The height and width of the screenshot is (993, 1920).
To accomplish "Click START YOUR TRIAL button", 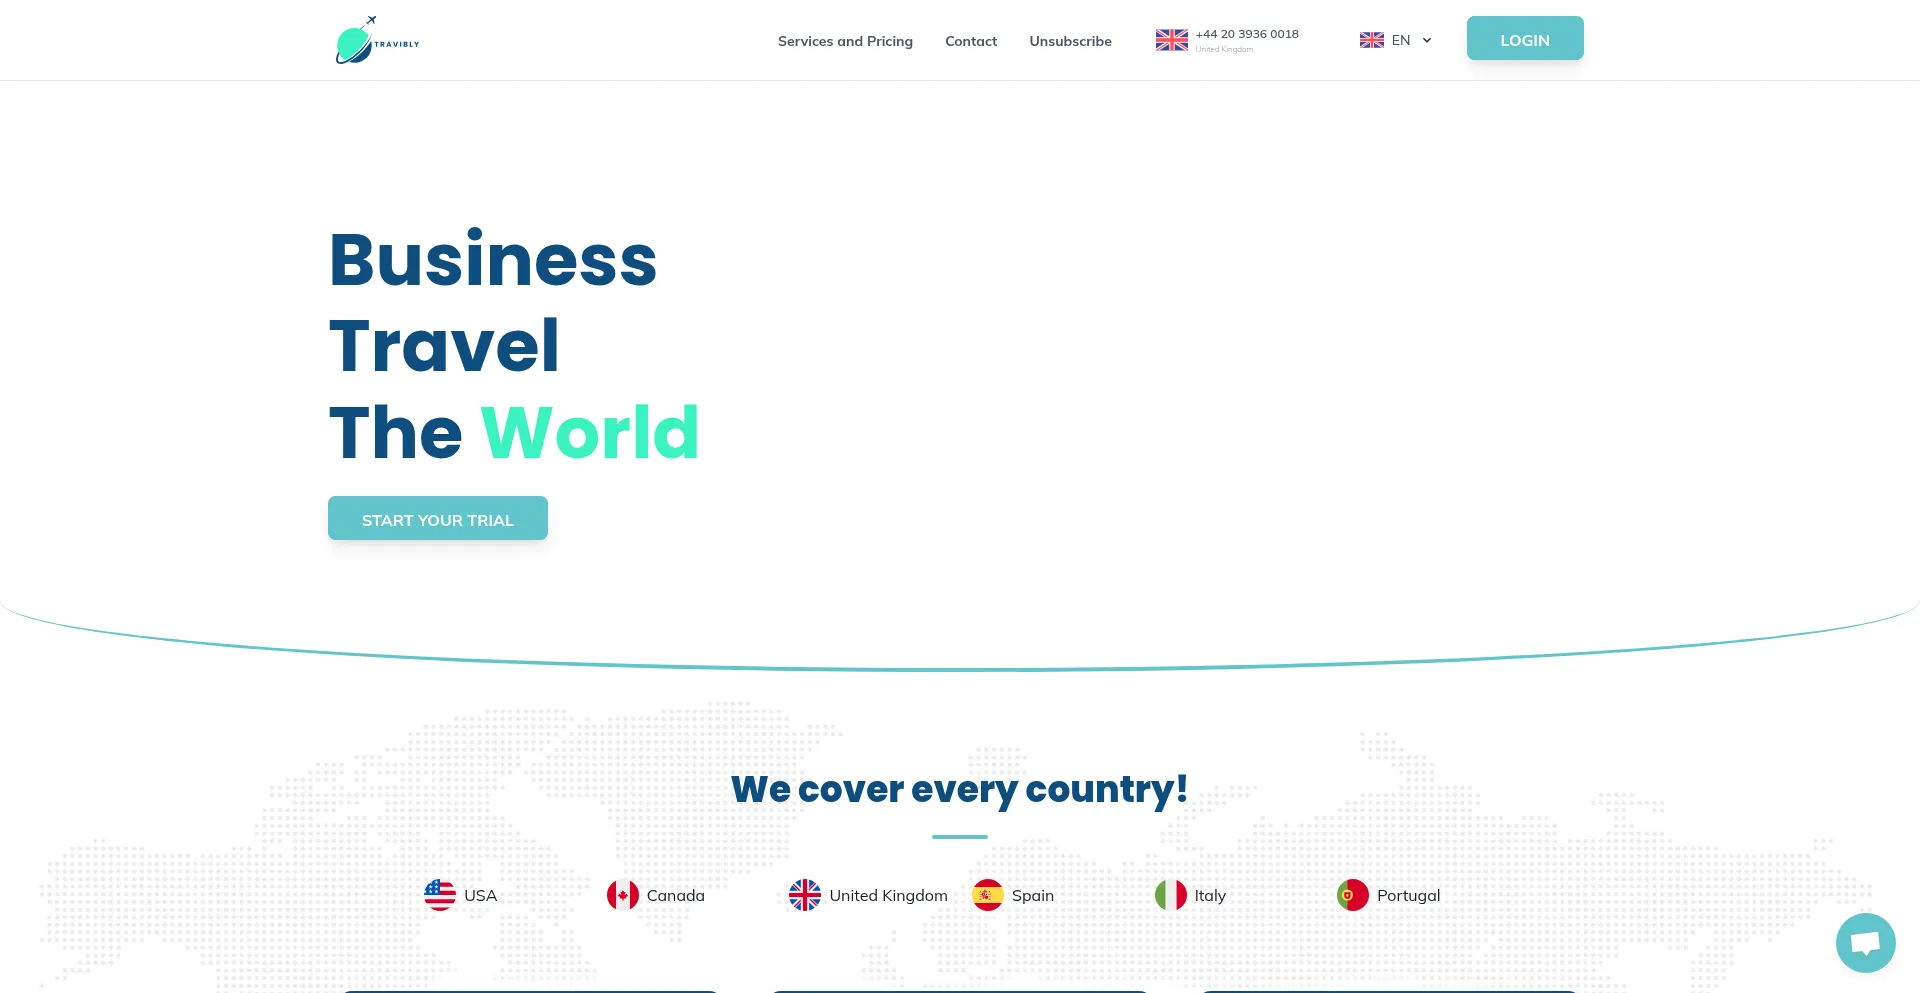I will coord(438,518).
